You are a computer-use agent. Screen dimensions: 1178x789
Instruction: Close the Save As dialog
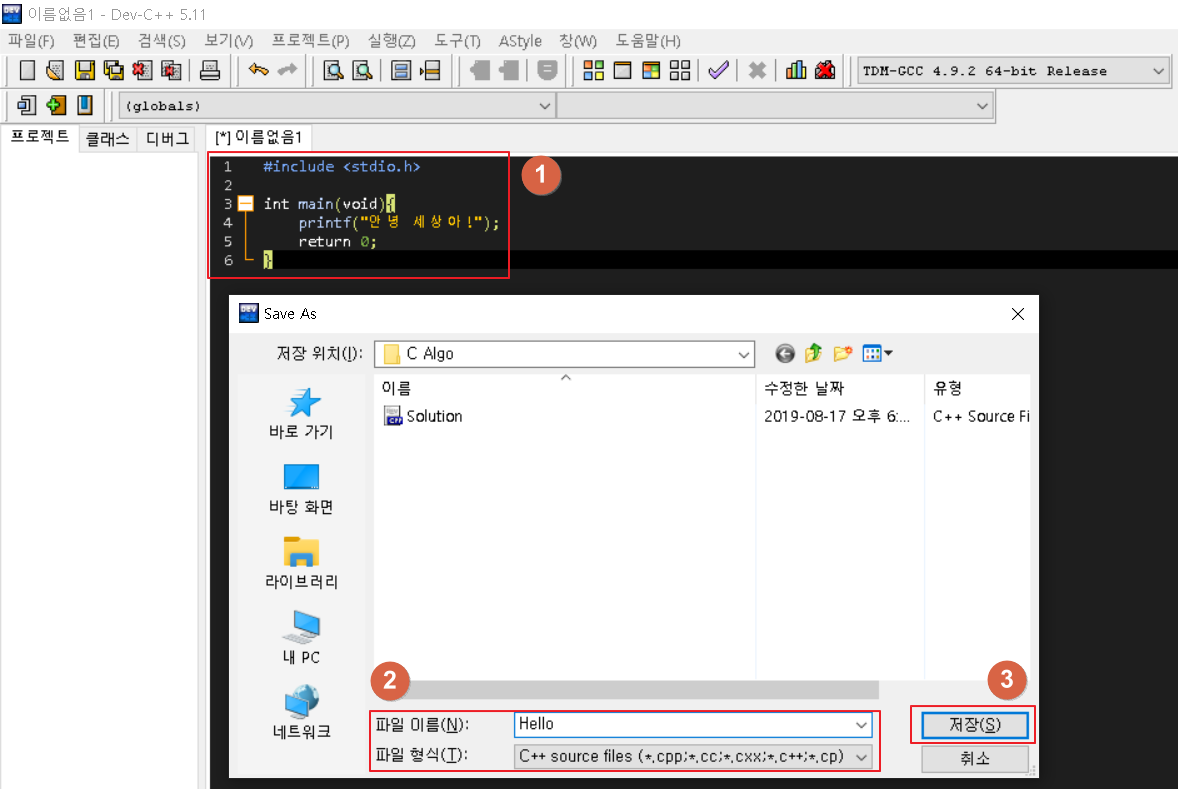[x=1017, y=314]
